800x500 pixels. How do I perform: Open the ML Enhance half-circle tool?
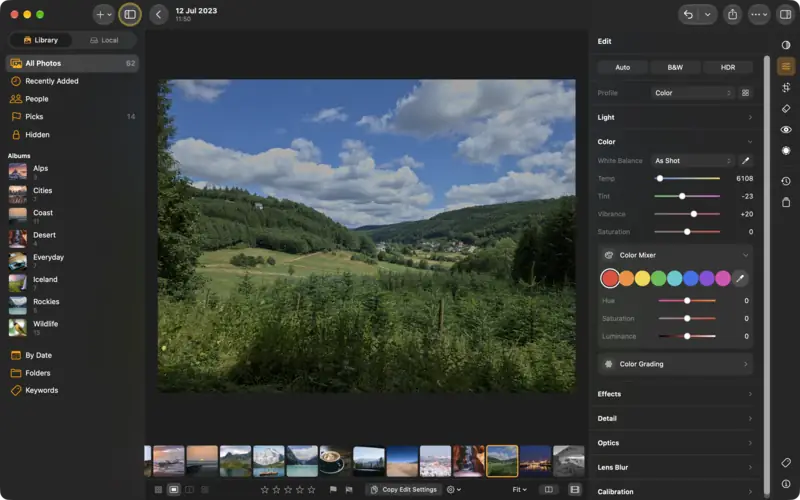786,45
